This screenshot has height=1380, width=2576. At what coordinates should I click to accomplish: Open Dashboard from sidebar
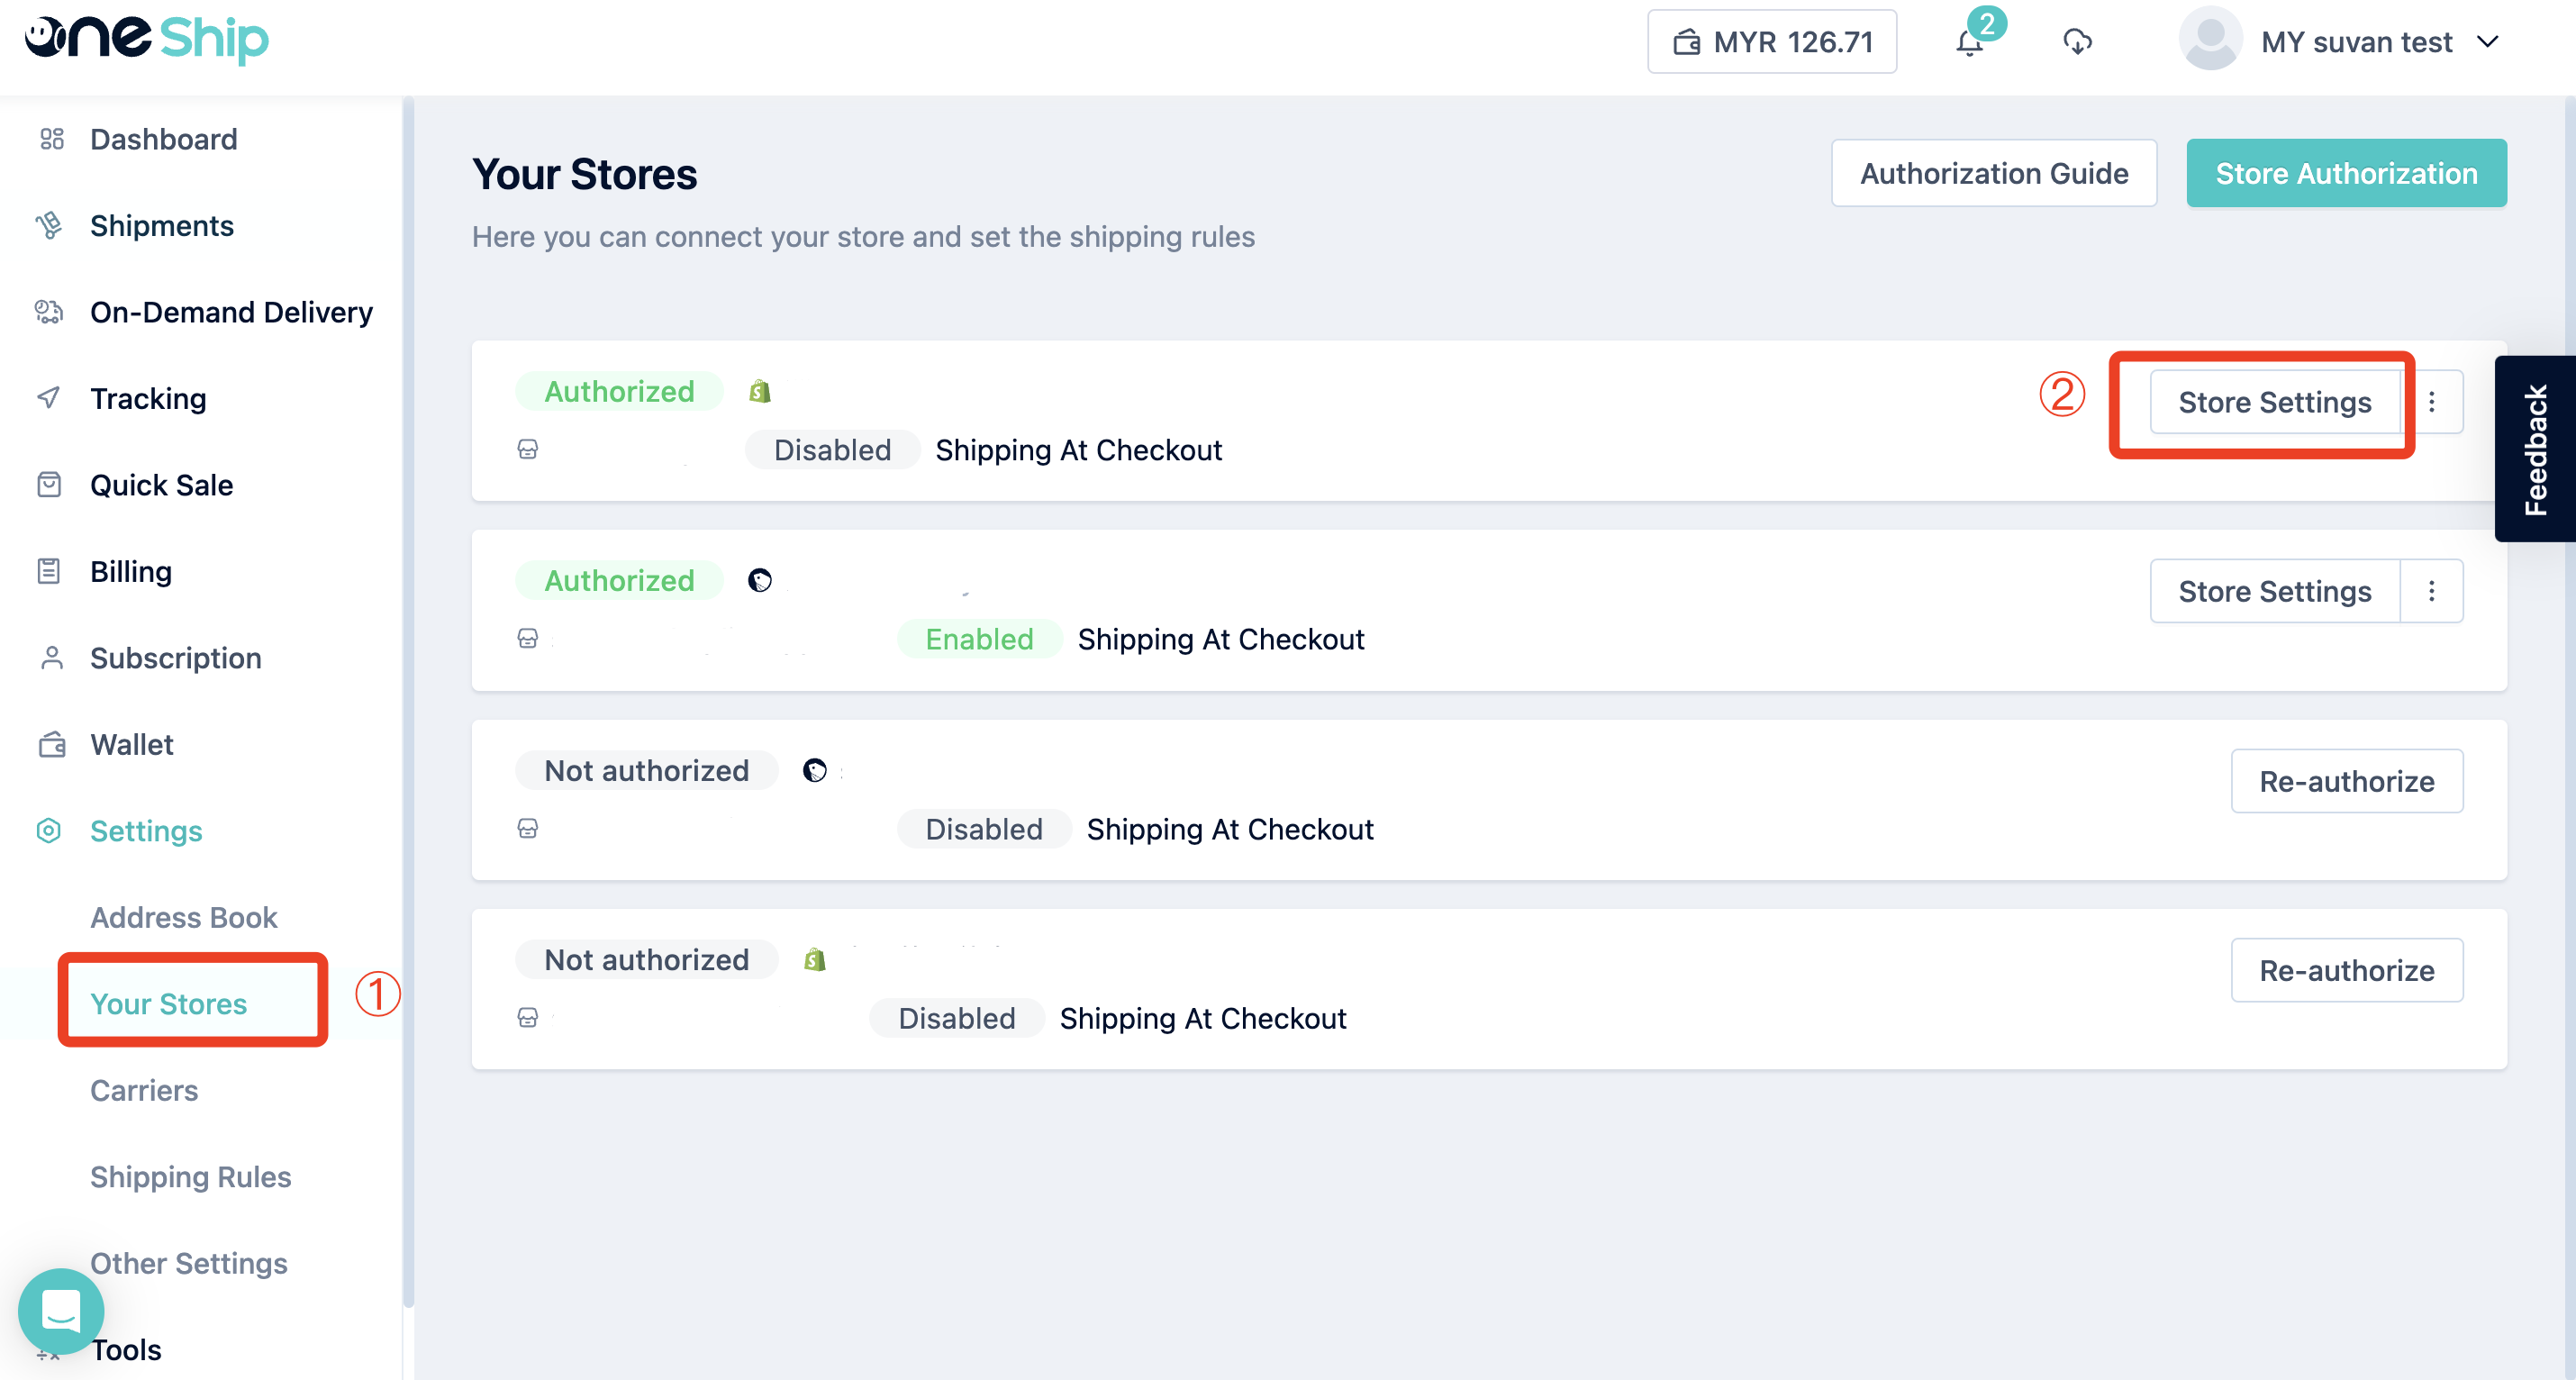coord(164,139)
